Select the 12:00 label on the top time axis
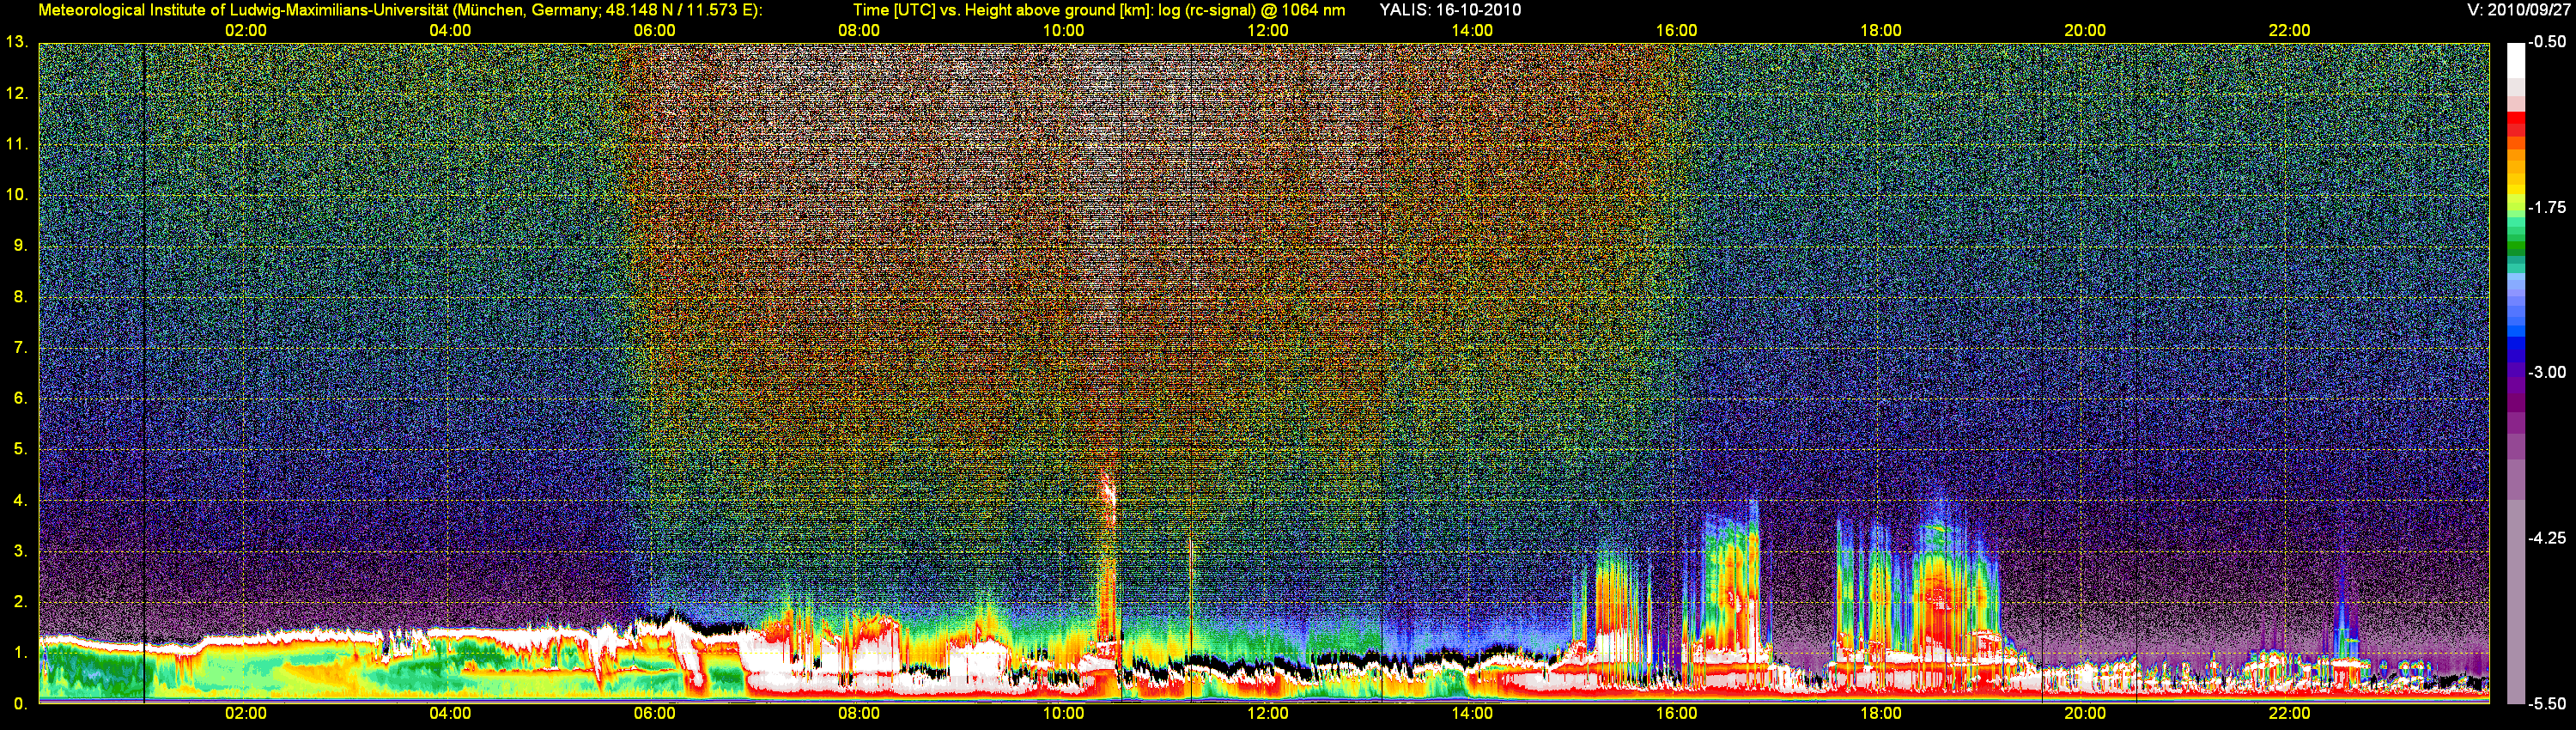The width and height of the screenshot is (2576, 730). [x=1267, y=30]
